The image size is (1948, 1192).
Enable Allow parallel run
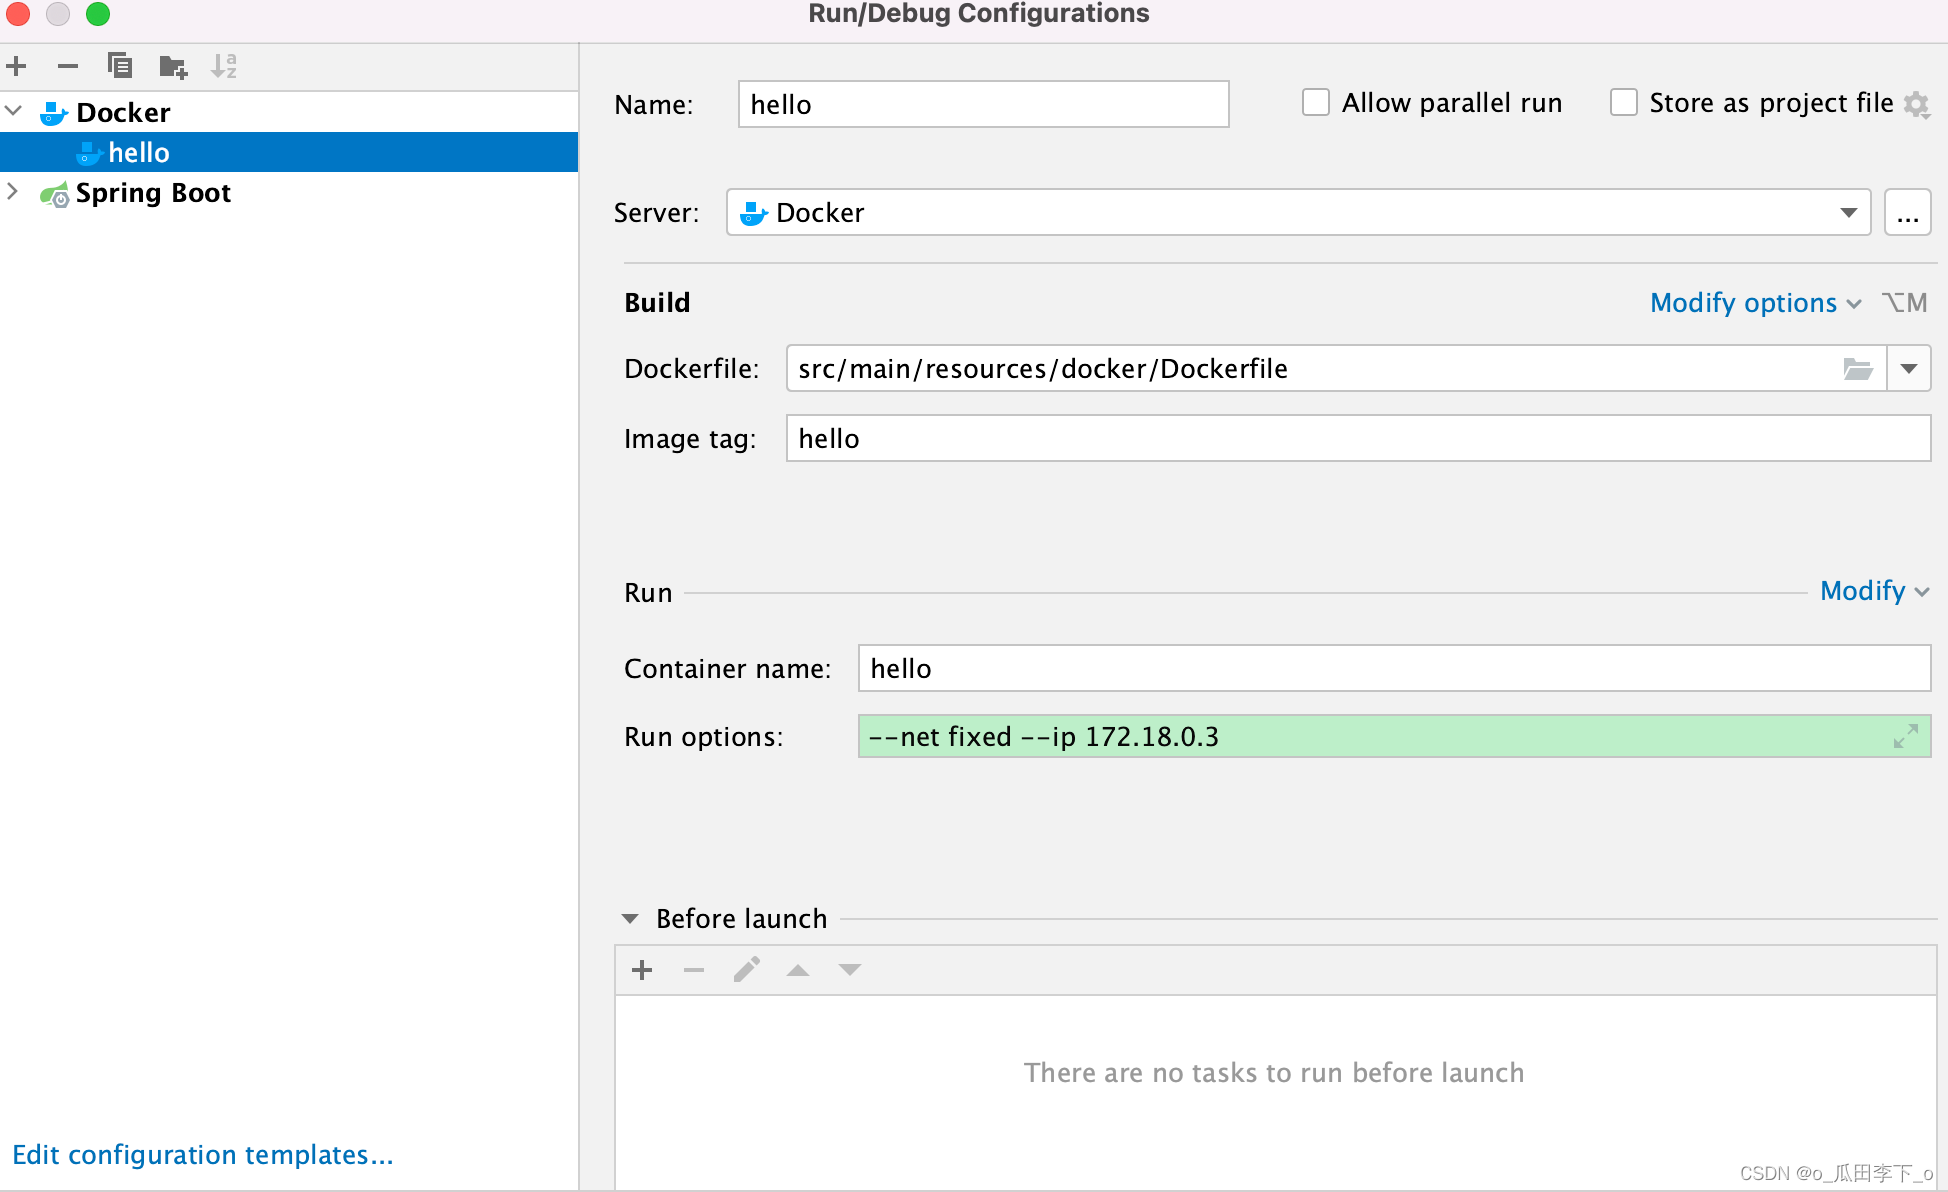tap(1316, 103)
